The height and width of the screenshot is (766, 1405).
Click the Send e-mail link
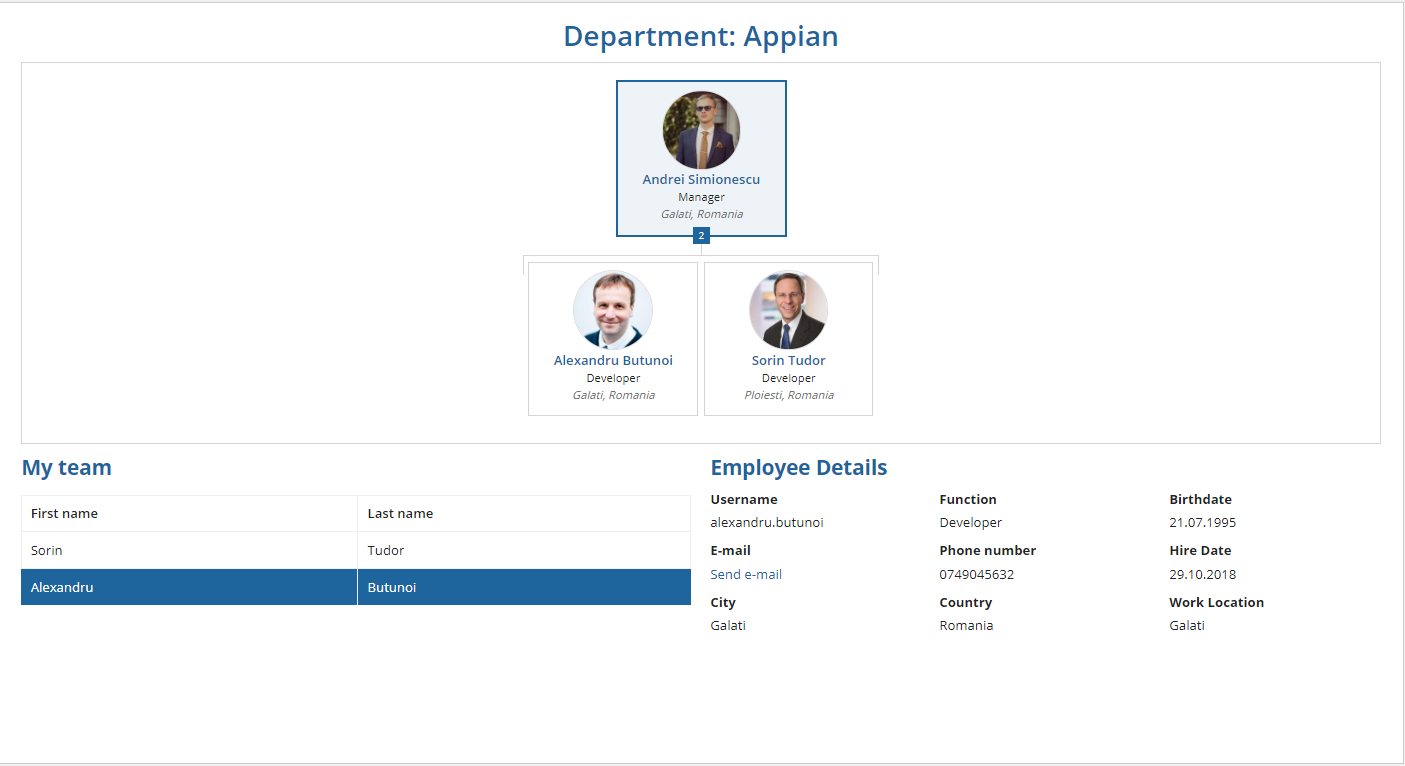[746, 575]
